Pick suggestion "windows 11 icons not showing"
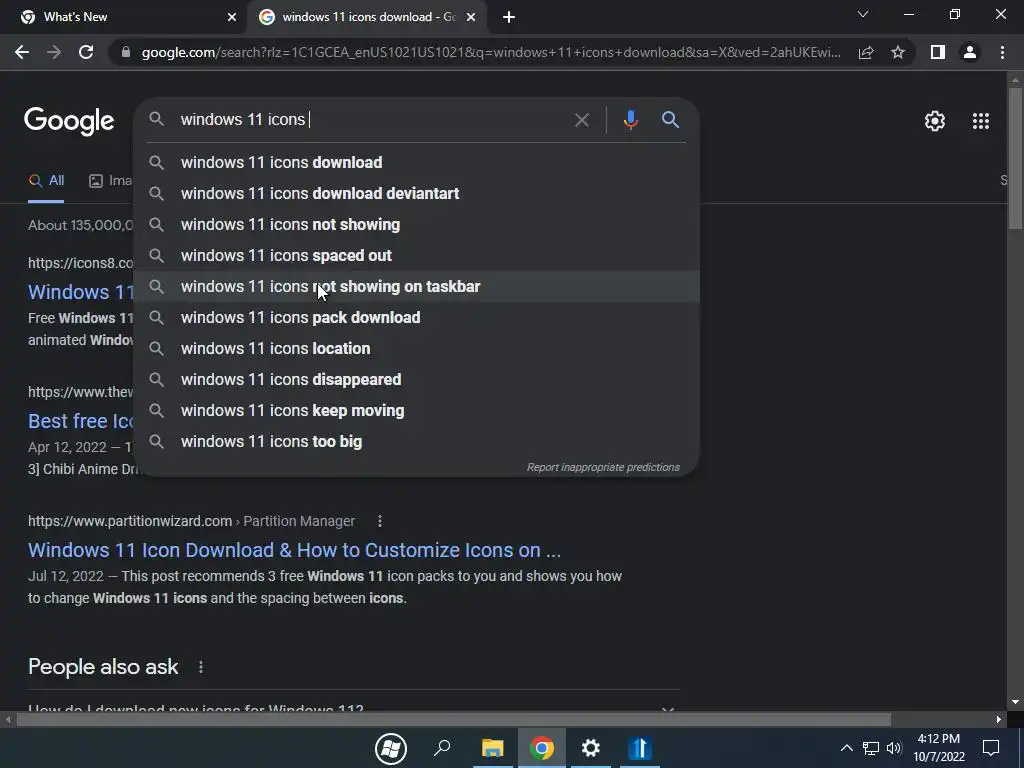The image size is (1024, 768). (x=417, y=225)
